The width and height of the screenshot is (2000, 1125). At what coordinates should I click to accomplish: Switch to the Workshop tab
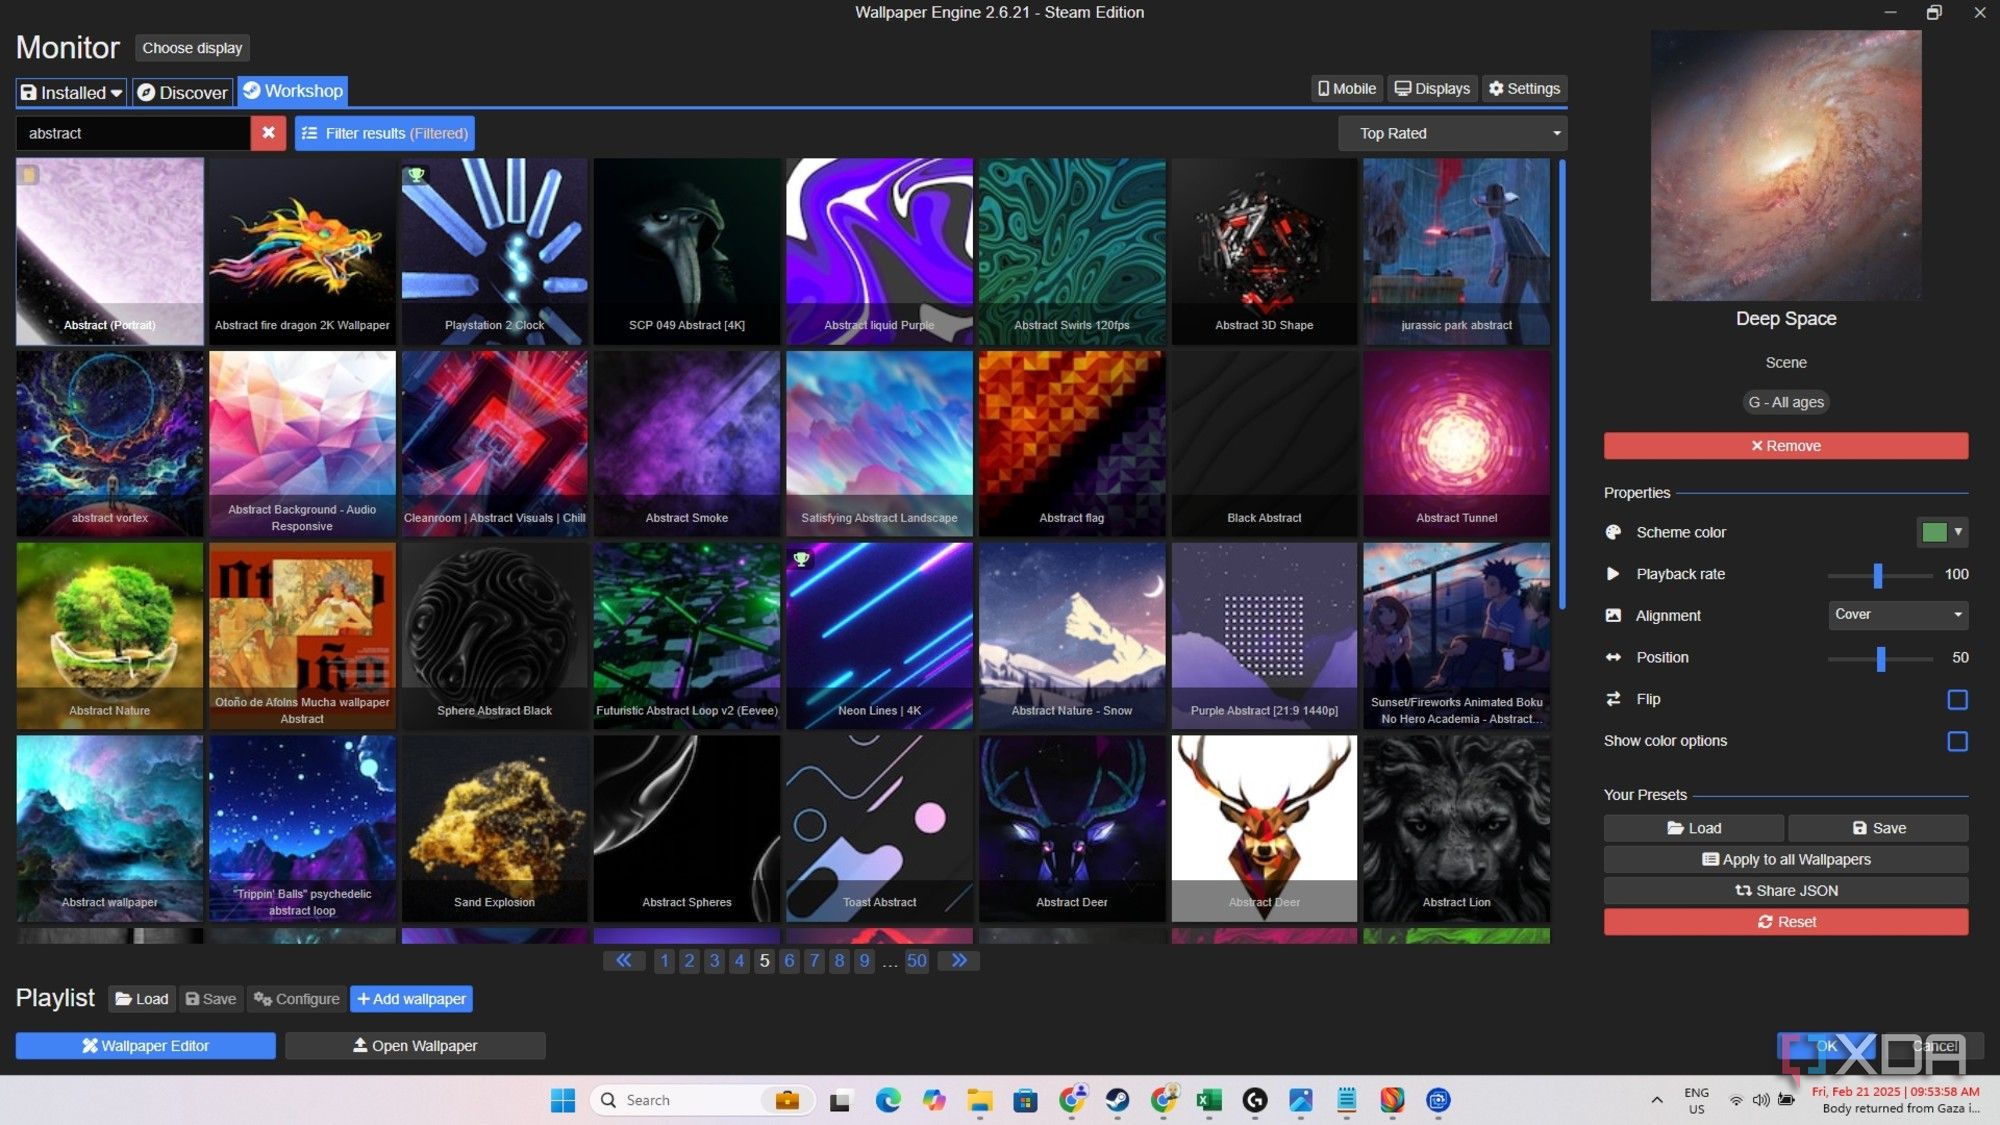tap(292, 90)
